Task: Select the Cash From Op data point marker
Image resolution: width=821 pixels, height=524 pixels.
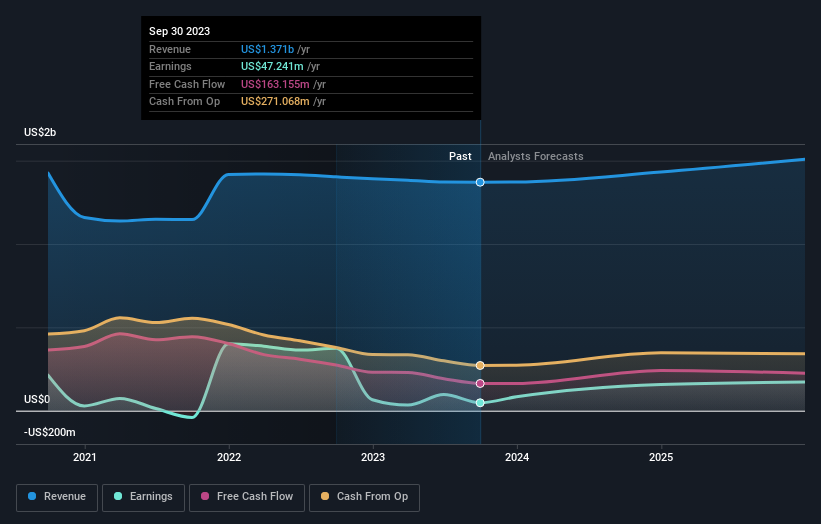Action: (x=480, y=365)
